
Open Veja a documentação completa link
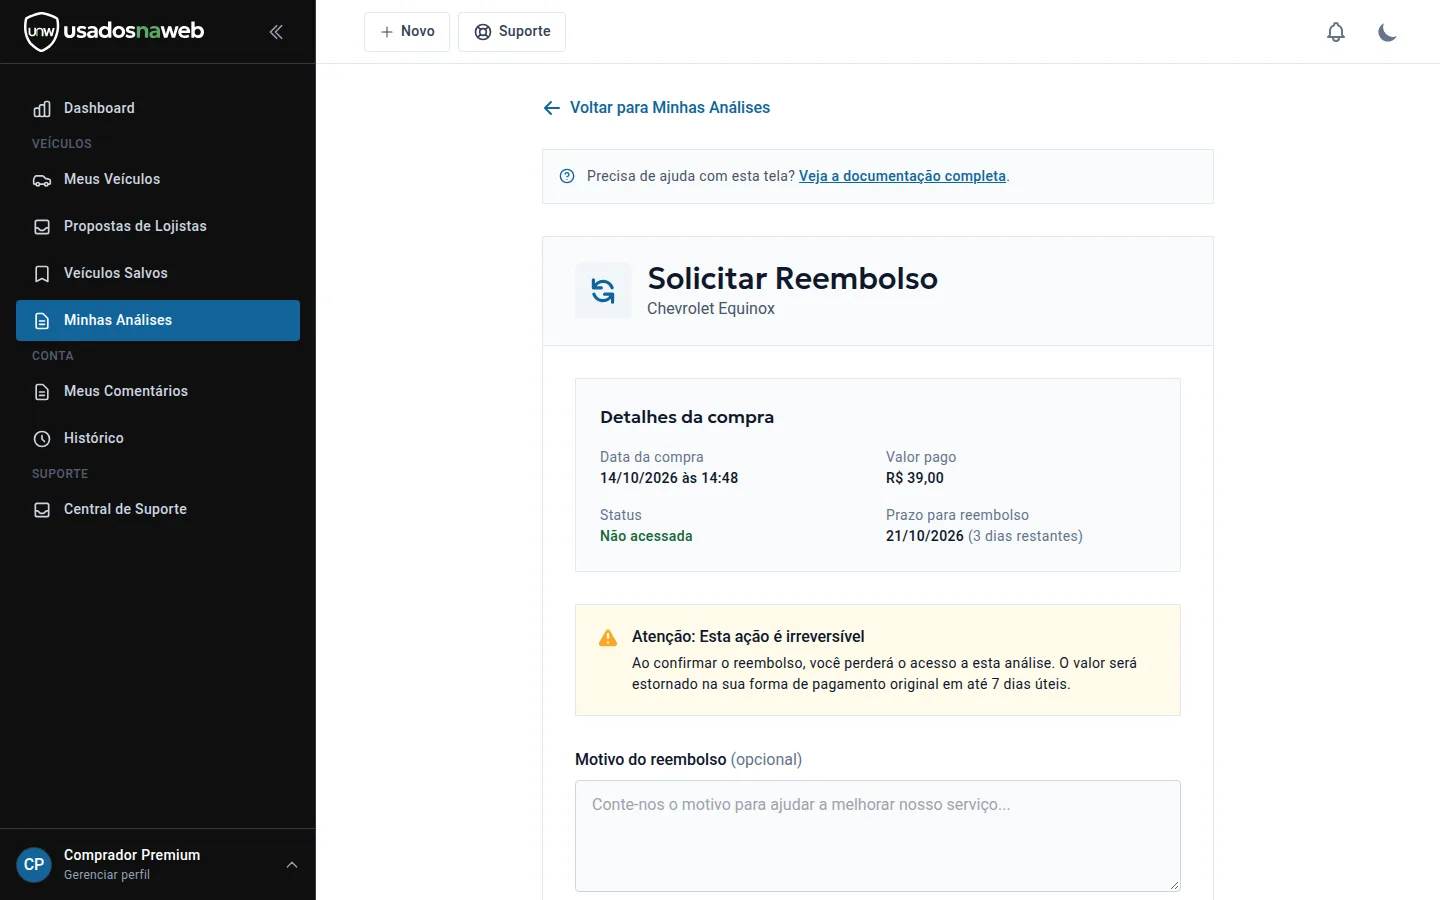[902, 176]
